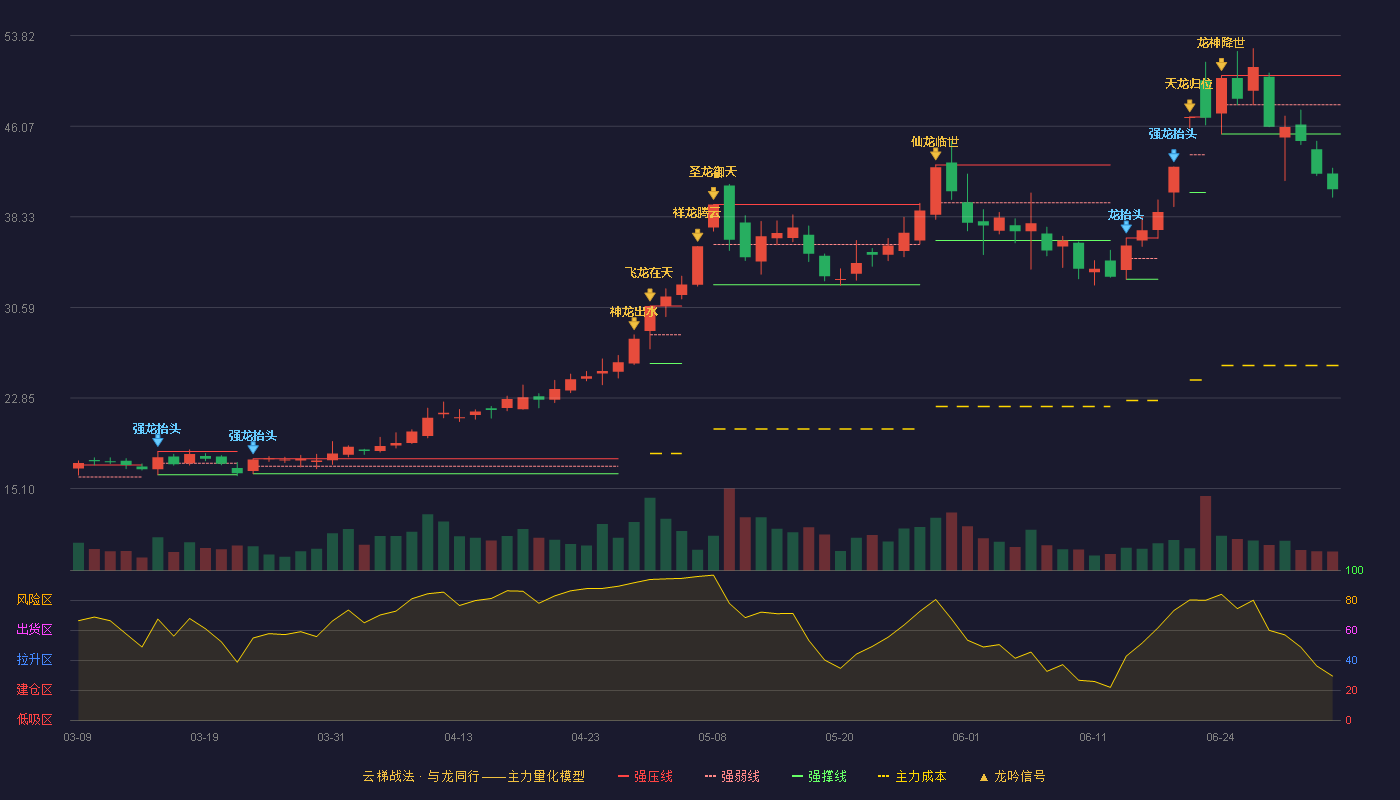Toggle the 强弱线 legend entry
This screenshot has height=800, width=1400.
point(733,776)
